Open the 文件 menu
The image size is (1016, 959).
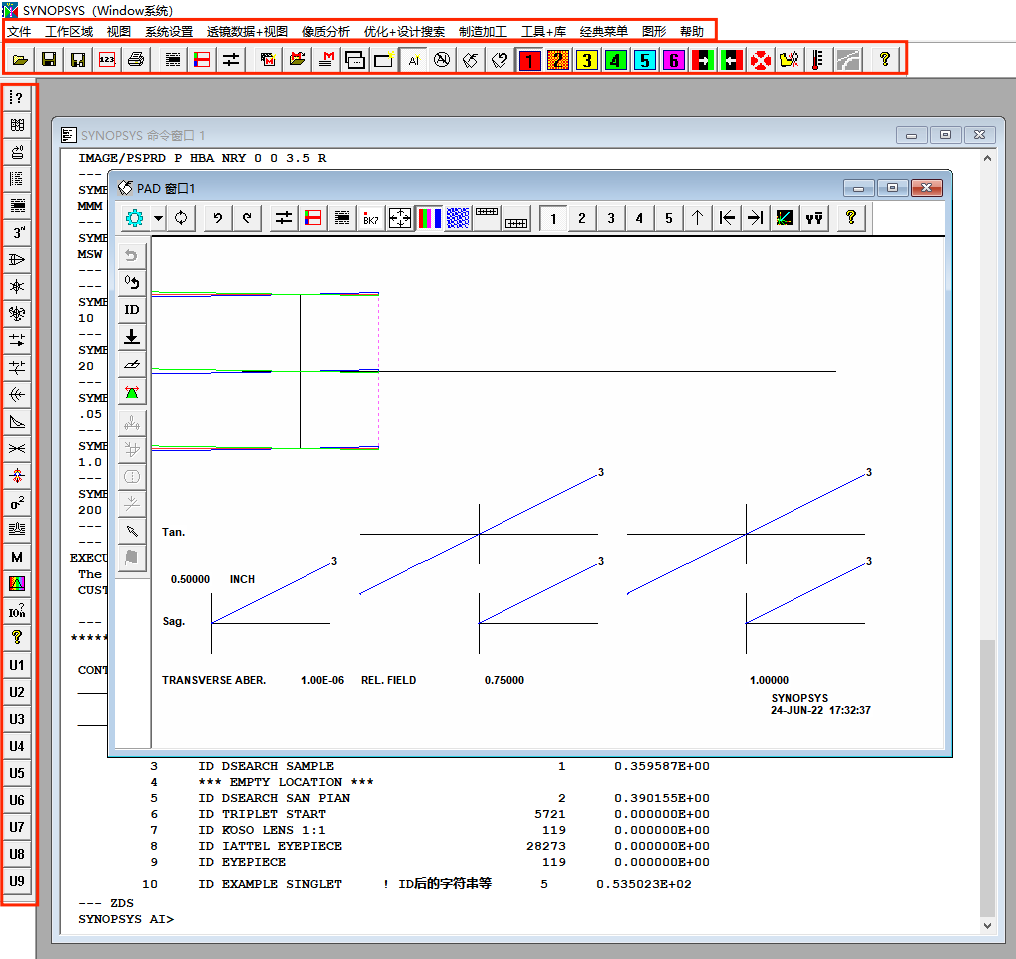coord(19,31)
